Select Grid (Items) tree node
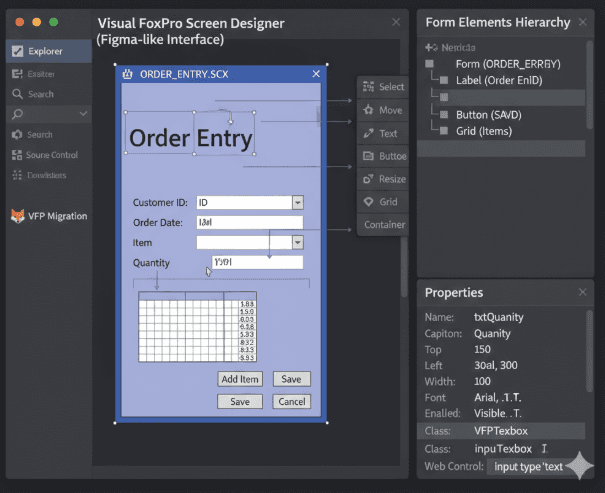 point(484,131)
